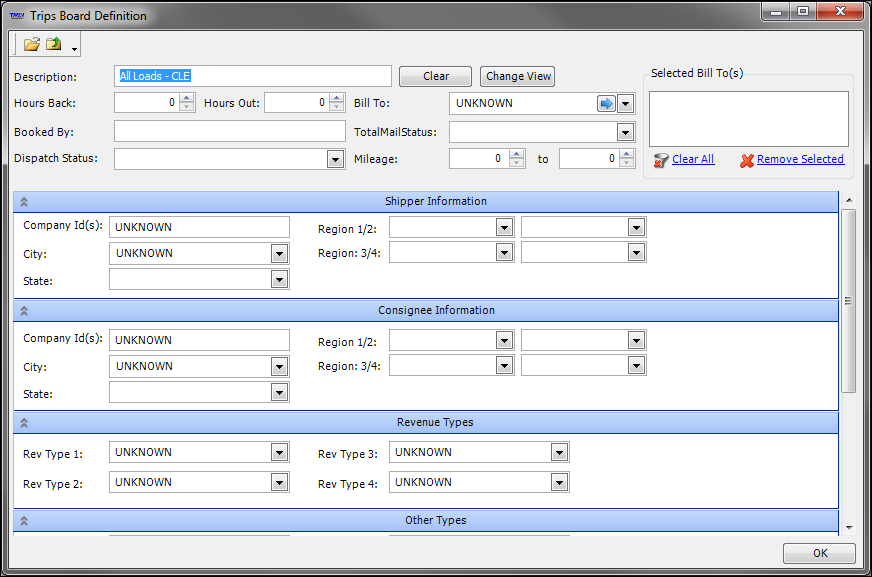Image resolution: width=872 pixels, height=577 pixels.
Task: Collapse the Shipper Information section
Action: 24,202
